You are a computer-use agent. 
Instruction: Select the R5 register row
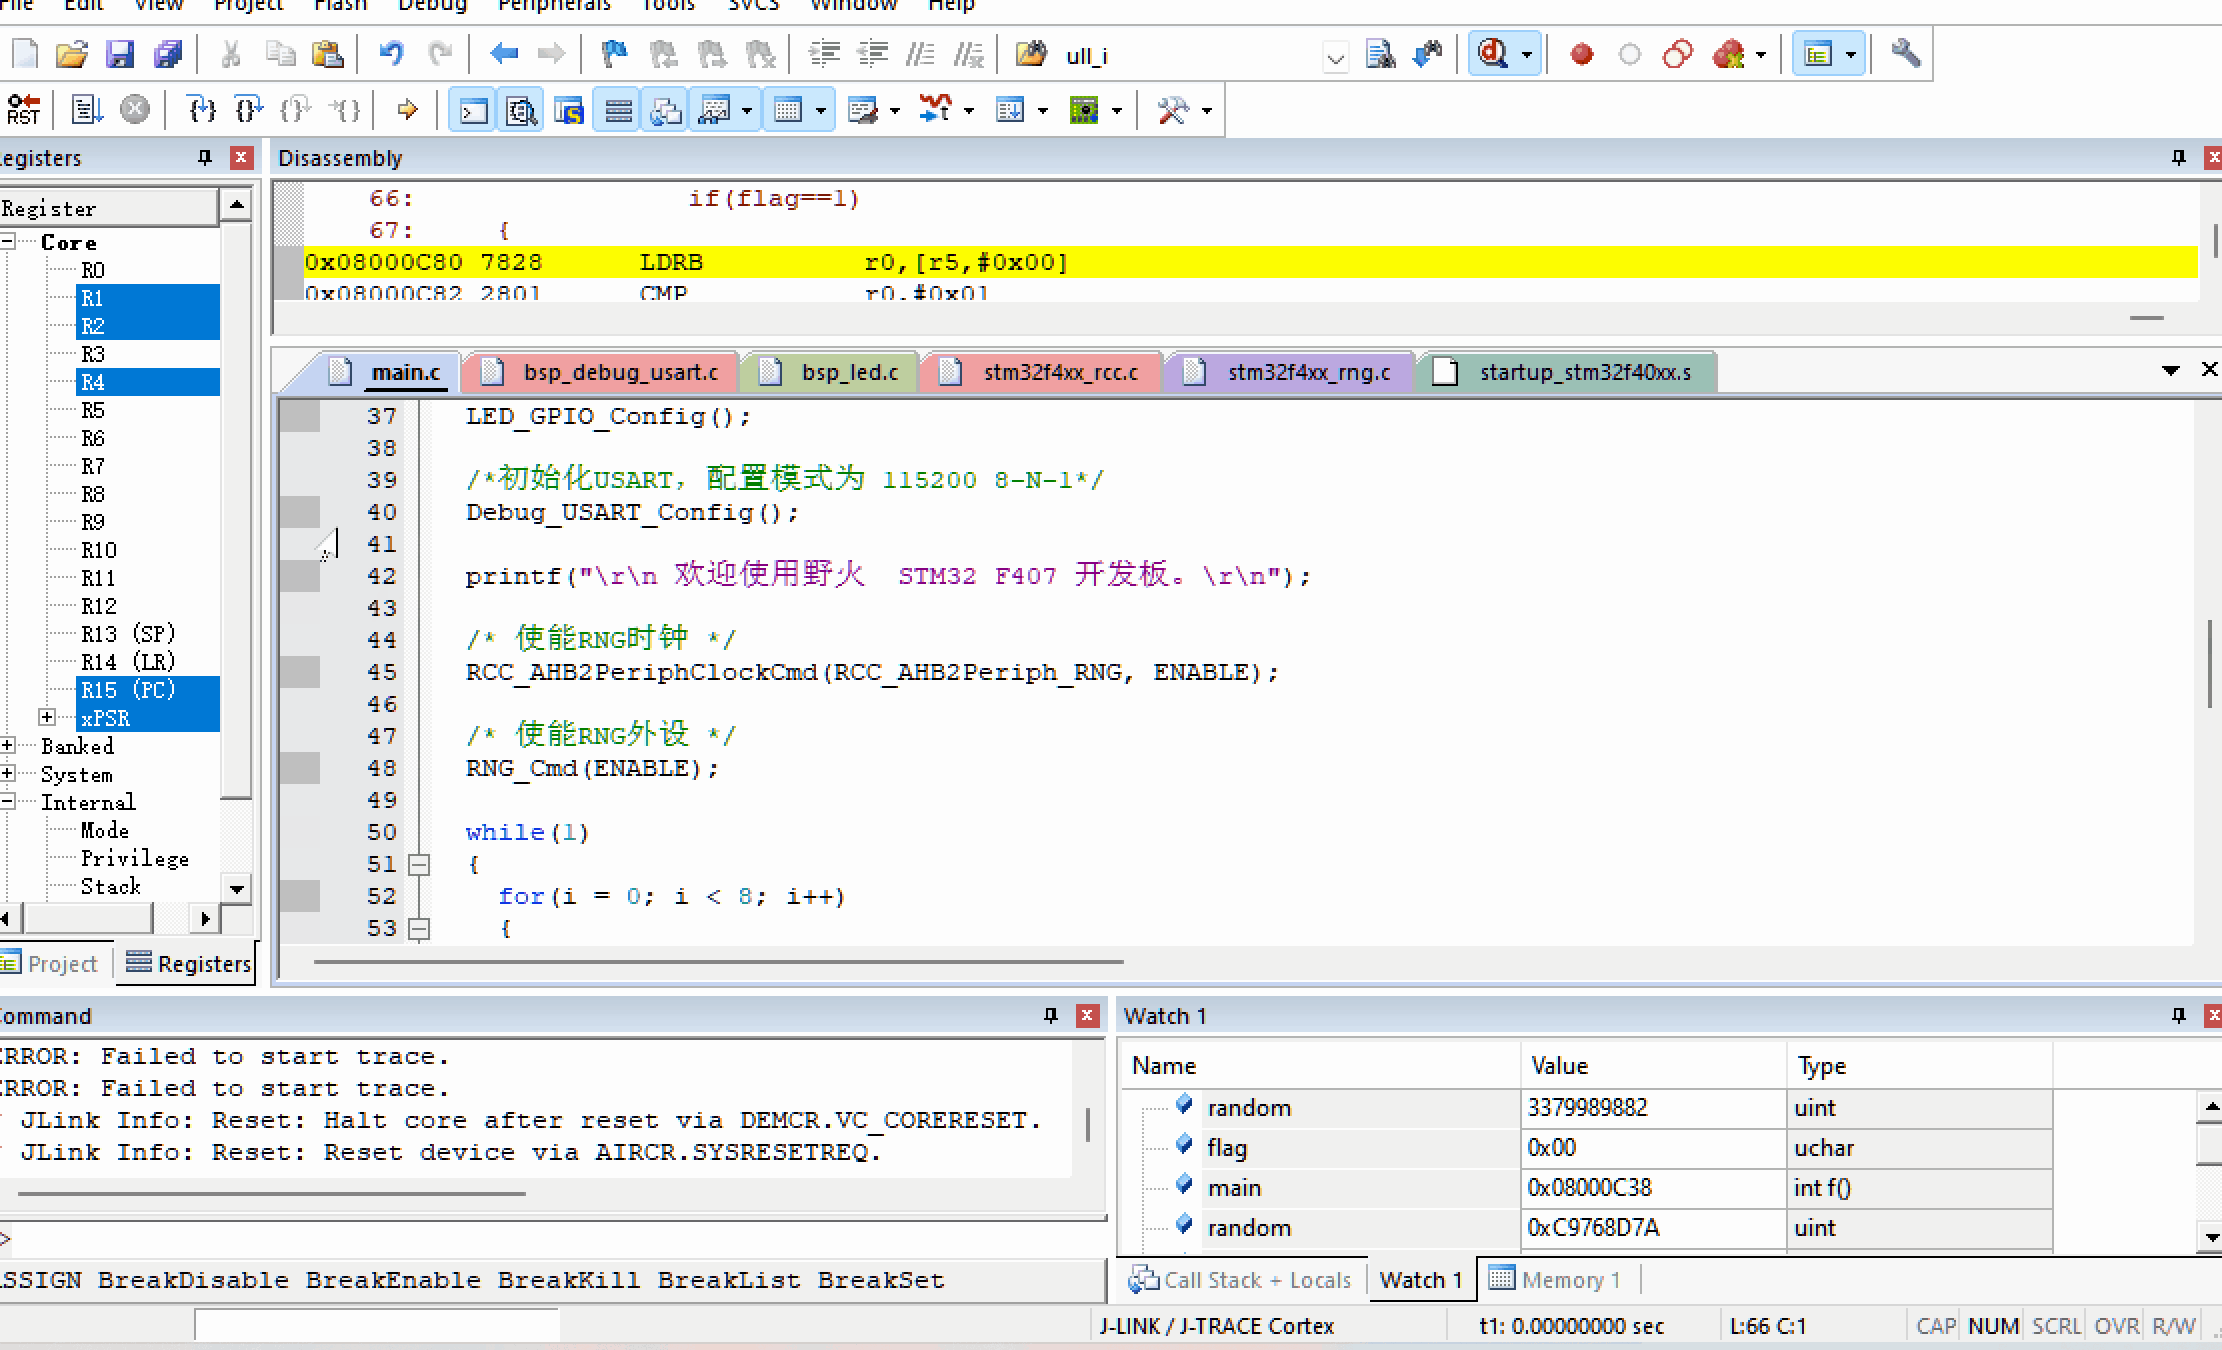tap(93, 410)
